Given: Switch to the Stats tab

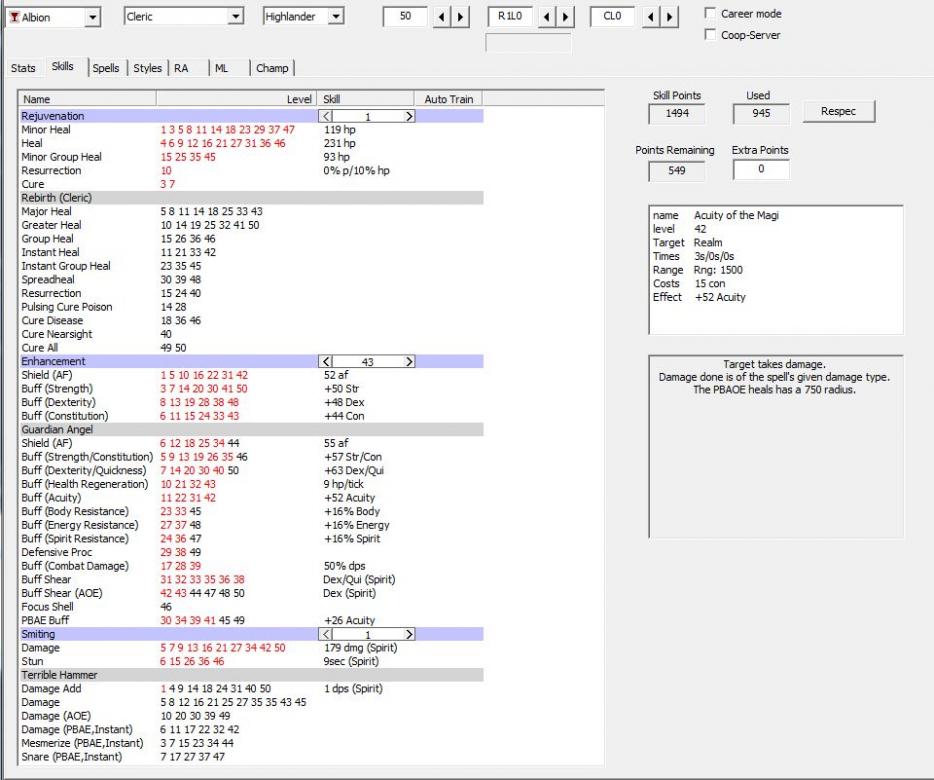Looking at the screenshot, I should pyautogui.click(x=23, y=68).
